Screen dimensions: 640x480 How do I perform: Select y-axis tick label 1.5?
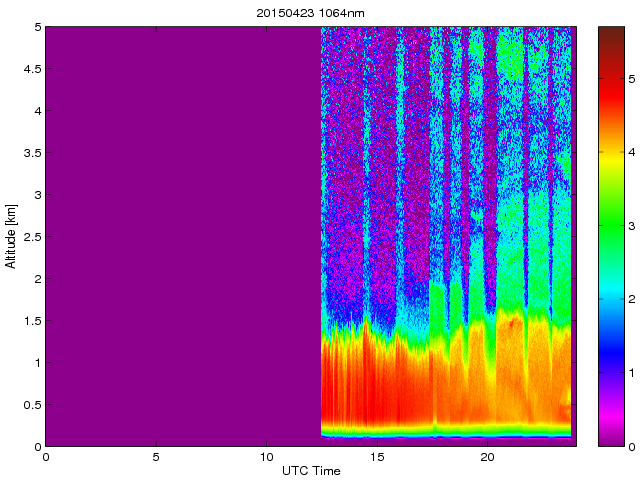(30, 321)
